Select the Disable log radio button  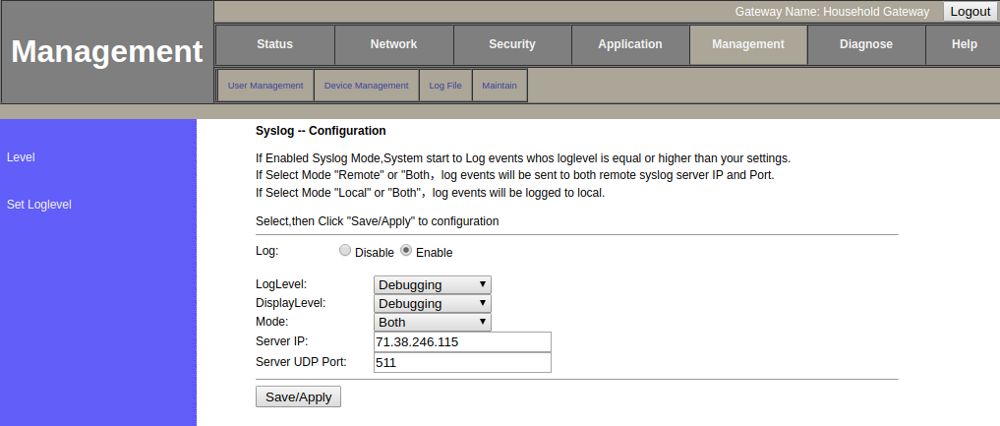click(345, 251)
